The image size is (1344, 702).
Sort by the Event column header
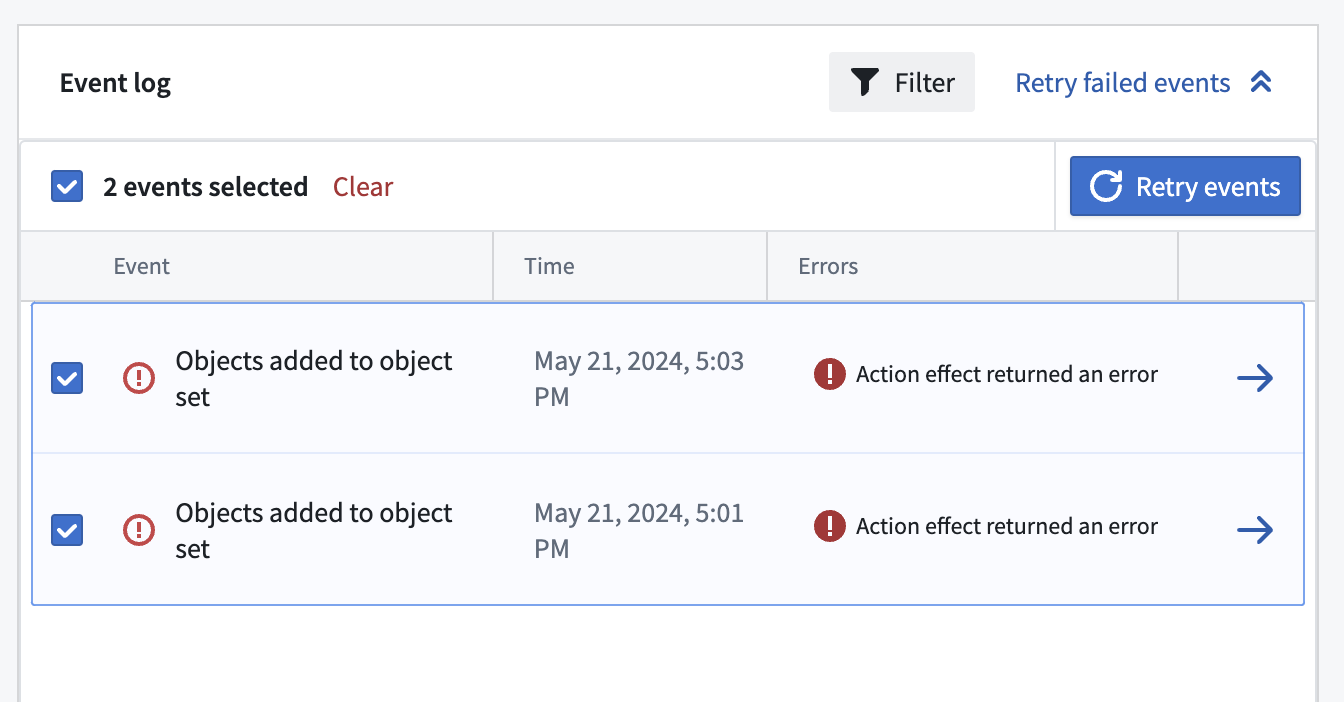(x=142, y=266)
